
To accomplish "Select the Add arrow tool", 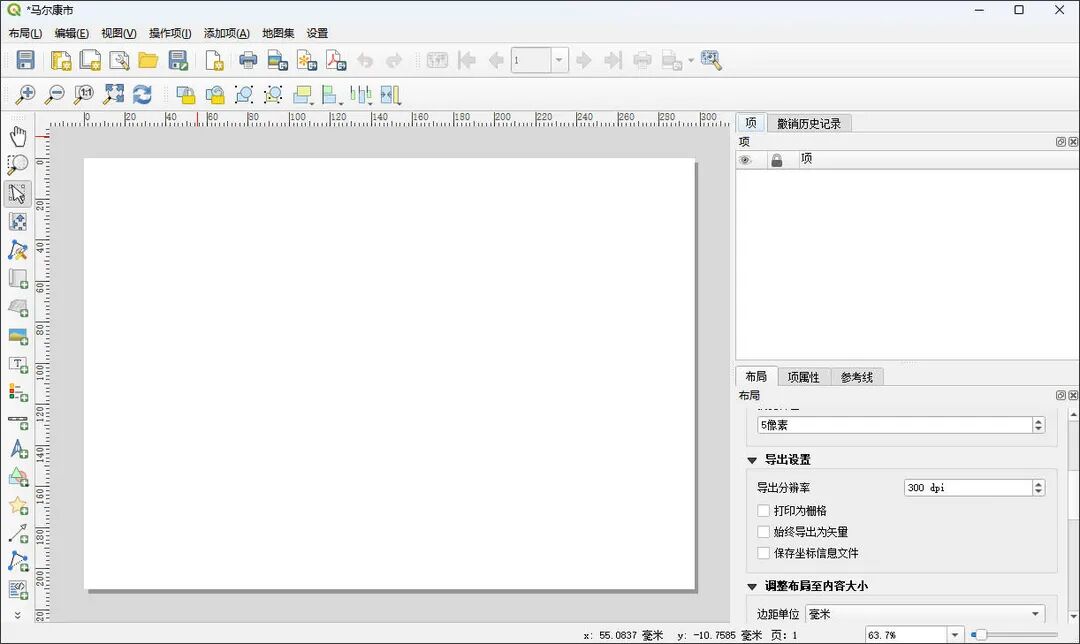I will (x=18, y=534).
